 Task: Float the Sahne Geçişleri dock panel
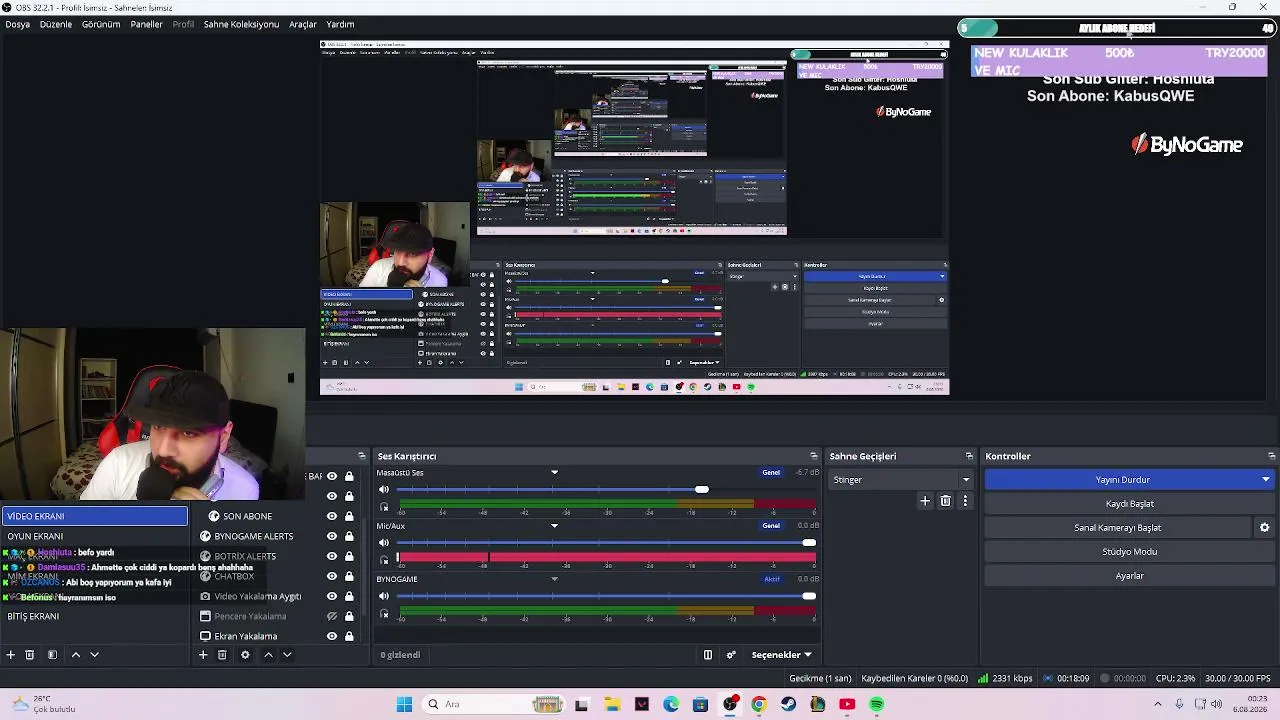pyautogui.click(x=969, y=456)
